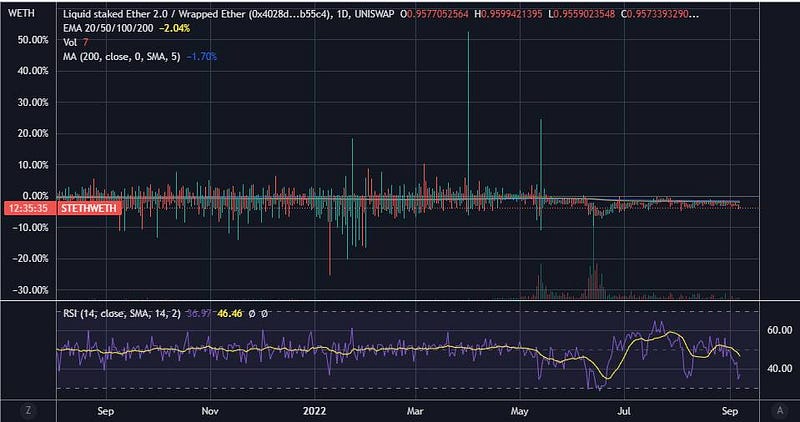Click the WETH currency label
Screen dimensions: 800x422
pos(21,13)
